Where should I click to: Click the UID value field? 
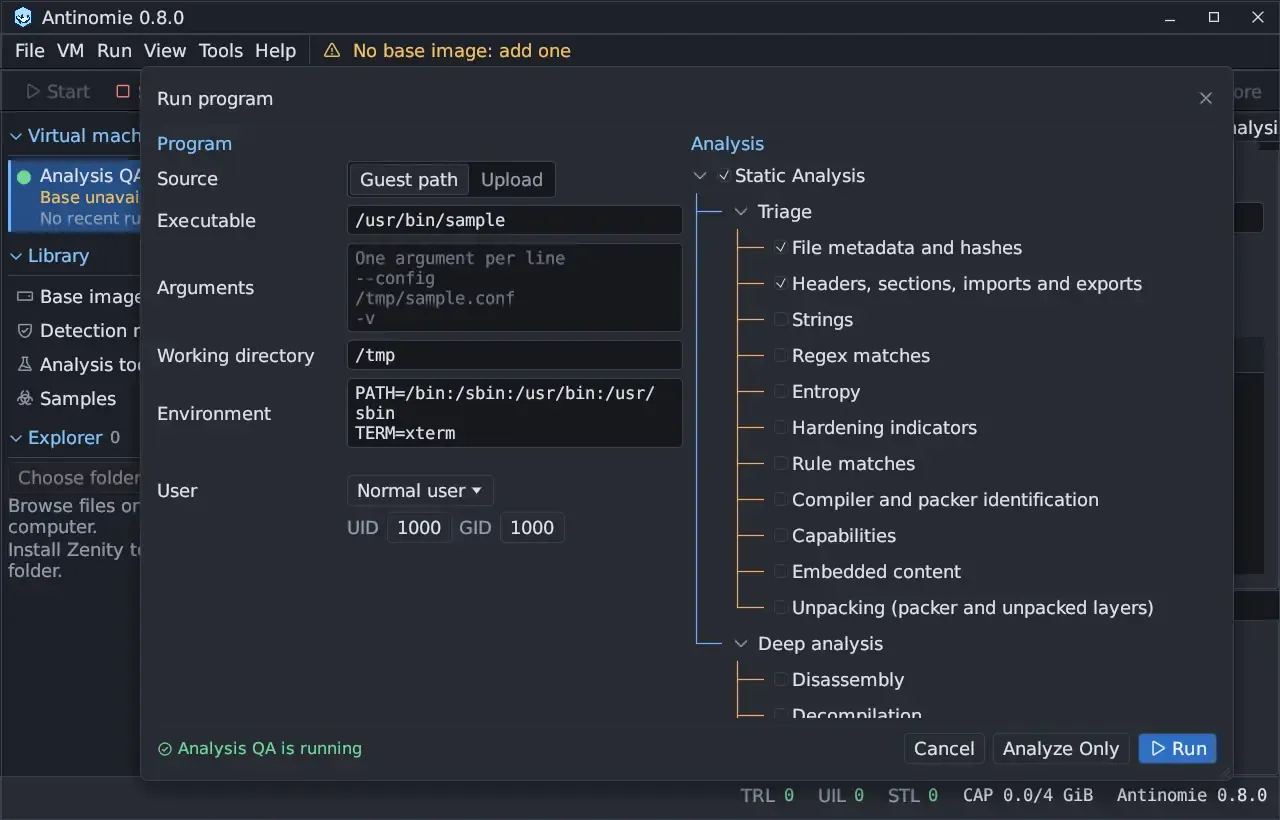tap(419, 528)
